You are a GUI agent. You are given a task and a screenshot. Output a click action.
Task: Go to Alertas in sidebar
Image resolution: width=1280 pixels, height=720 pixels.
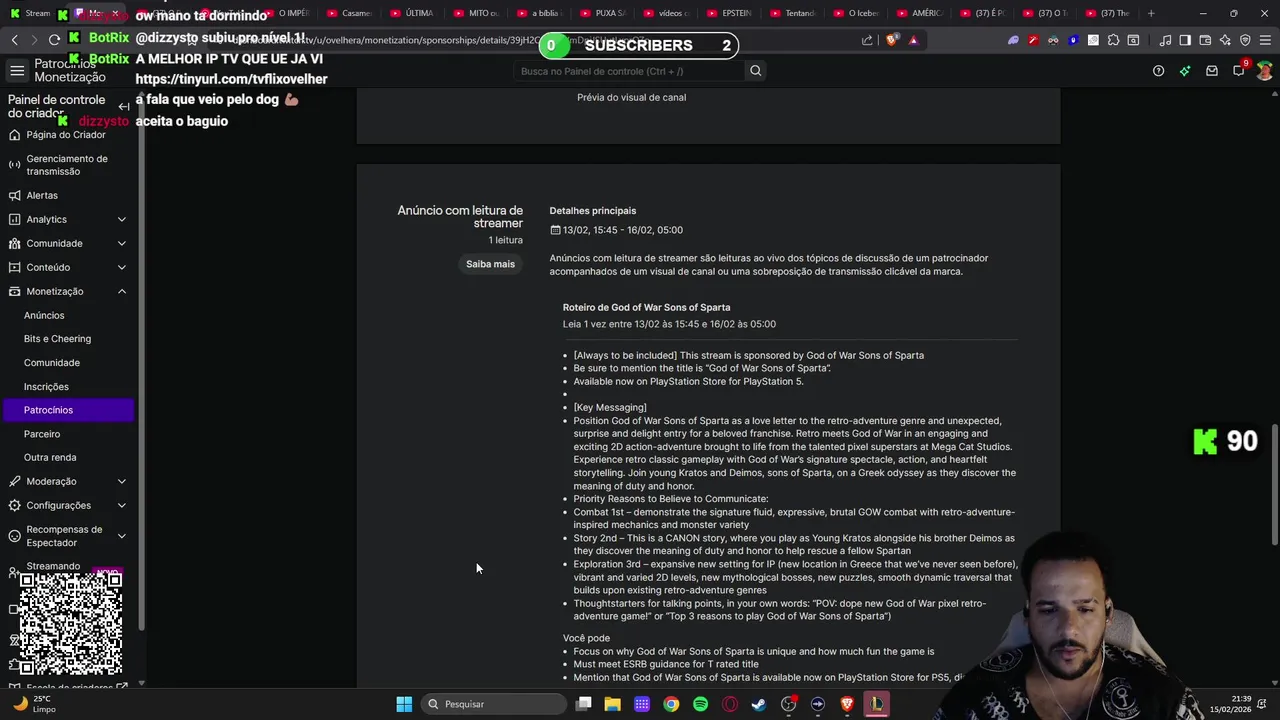42,195
